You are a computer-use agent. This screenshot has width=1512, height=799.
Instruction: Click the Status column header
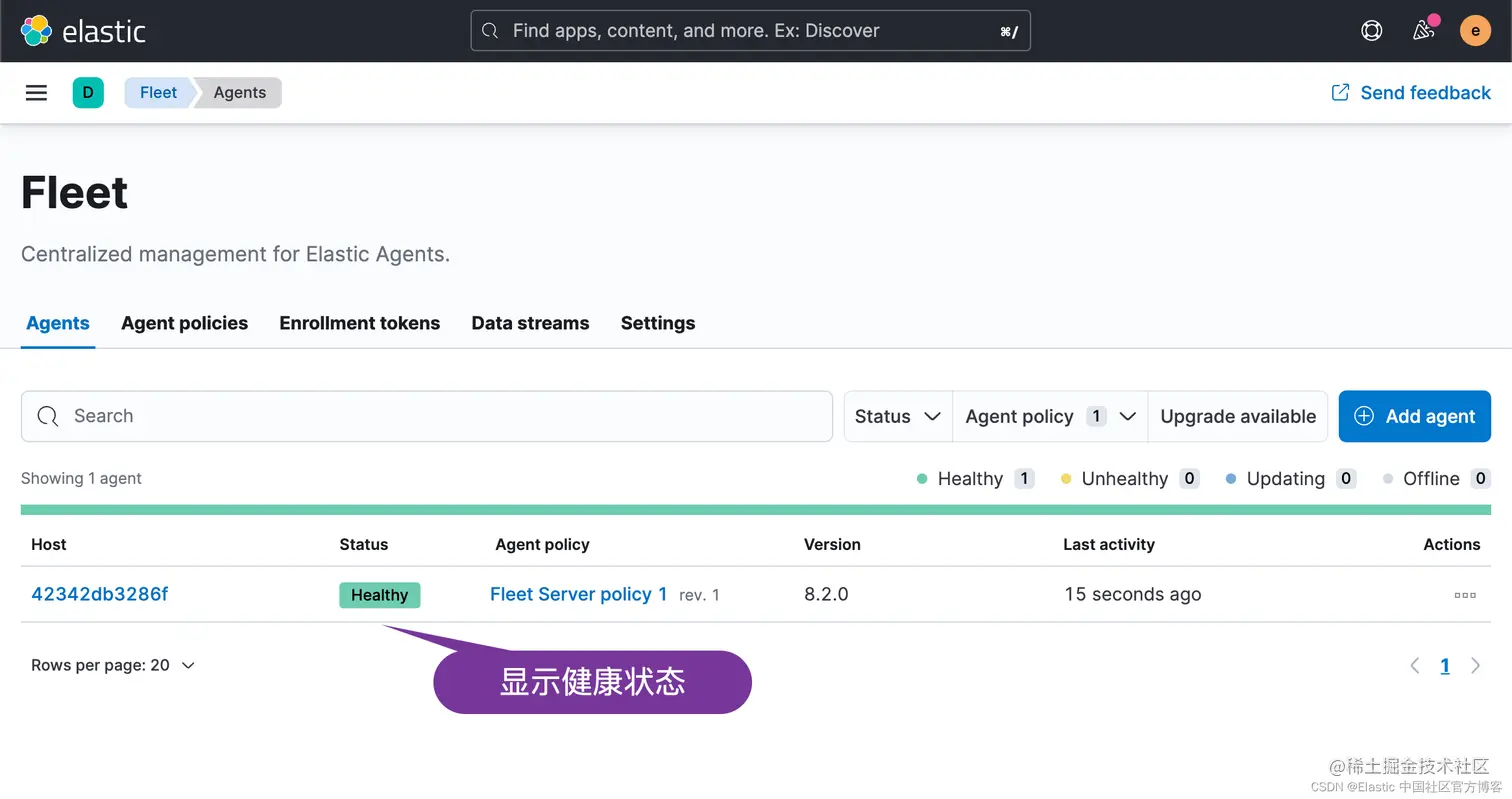(x=364, y=544)
